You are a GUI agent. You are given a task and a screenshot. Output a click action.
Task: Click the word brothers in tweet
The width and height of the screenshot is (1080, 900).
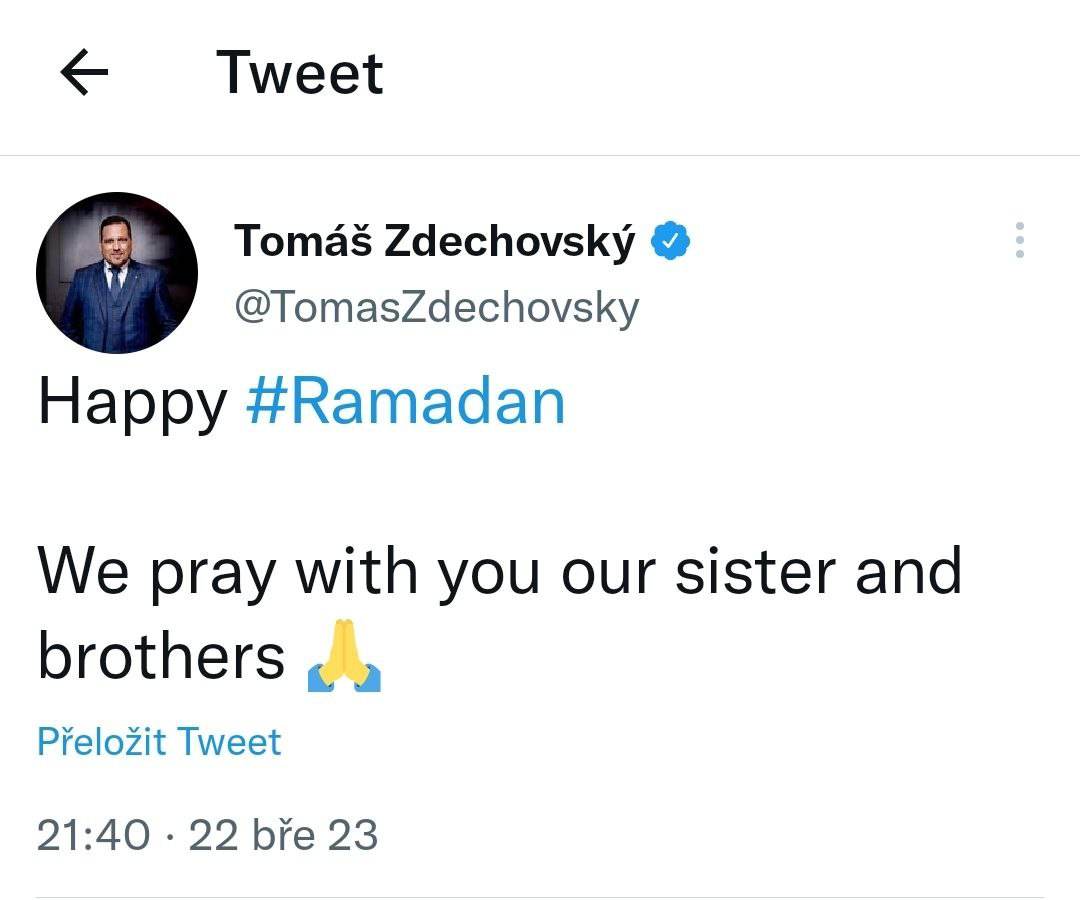point(161,654)
